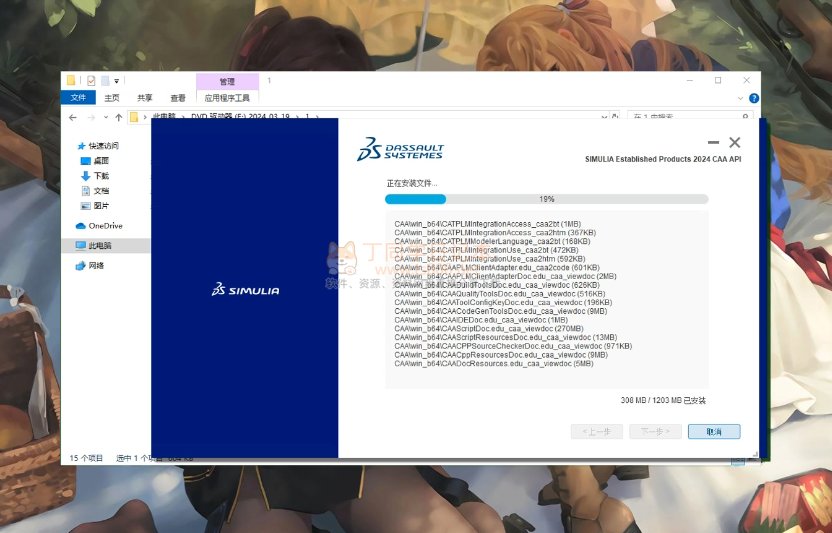
Task: Select the CAAScriptResourcesDoc.edu_caa_viewdoc (13MB) line
Action: 506,338
